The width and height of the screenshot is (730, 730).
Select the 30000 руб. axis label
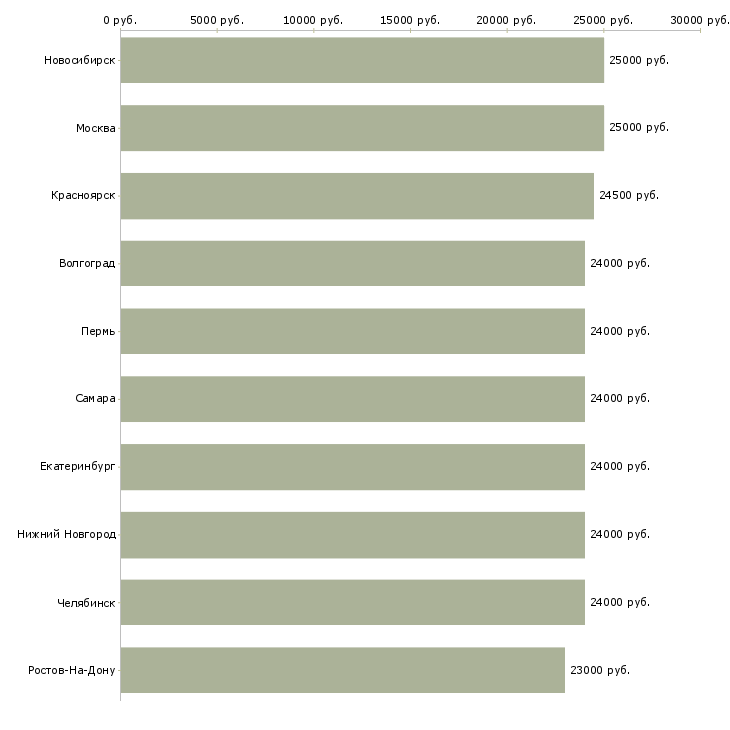point(699,20)
